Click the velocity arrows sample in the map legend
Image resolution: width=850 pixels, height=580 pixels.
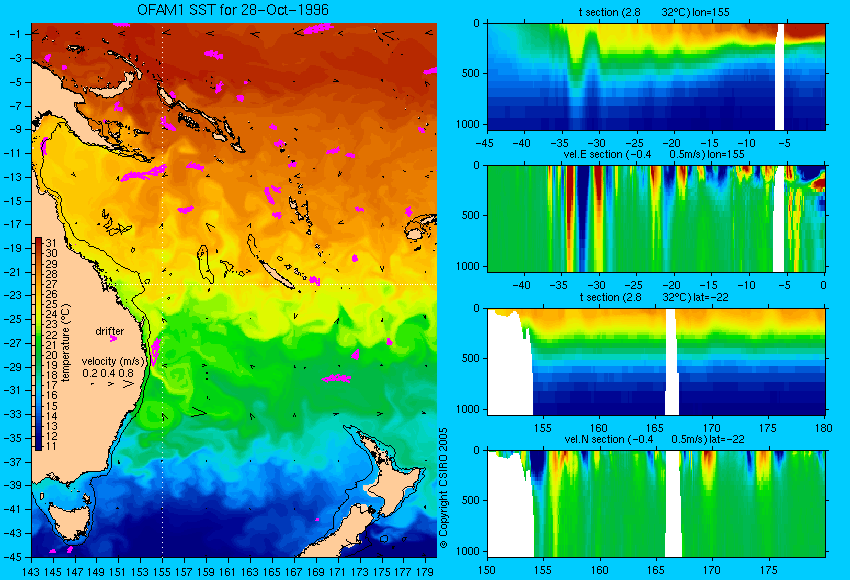point(113,384)
